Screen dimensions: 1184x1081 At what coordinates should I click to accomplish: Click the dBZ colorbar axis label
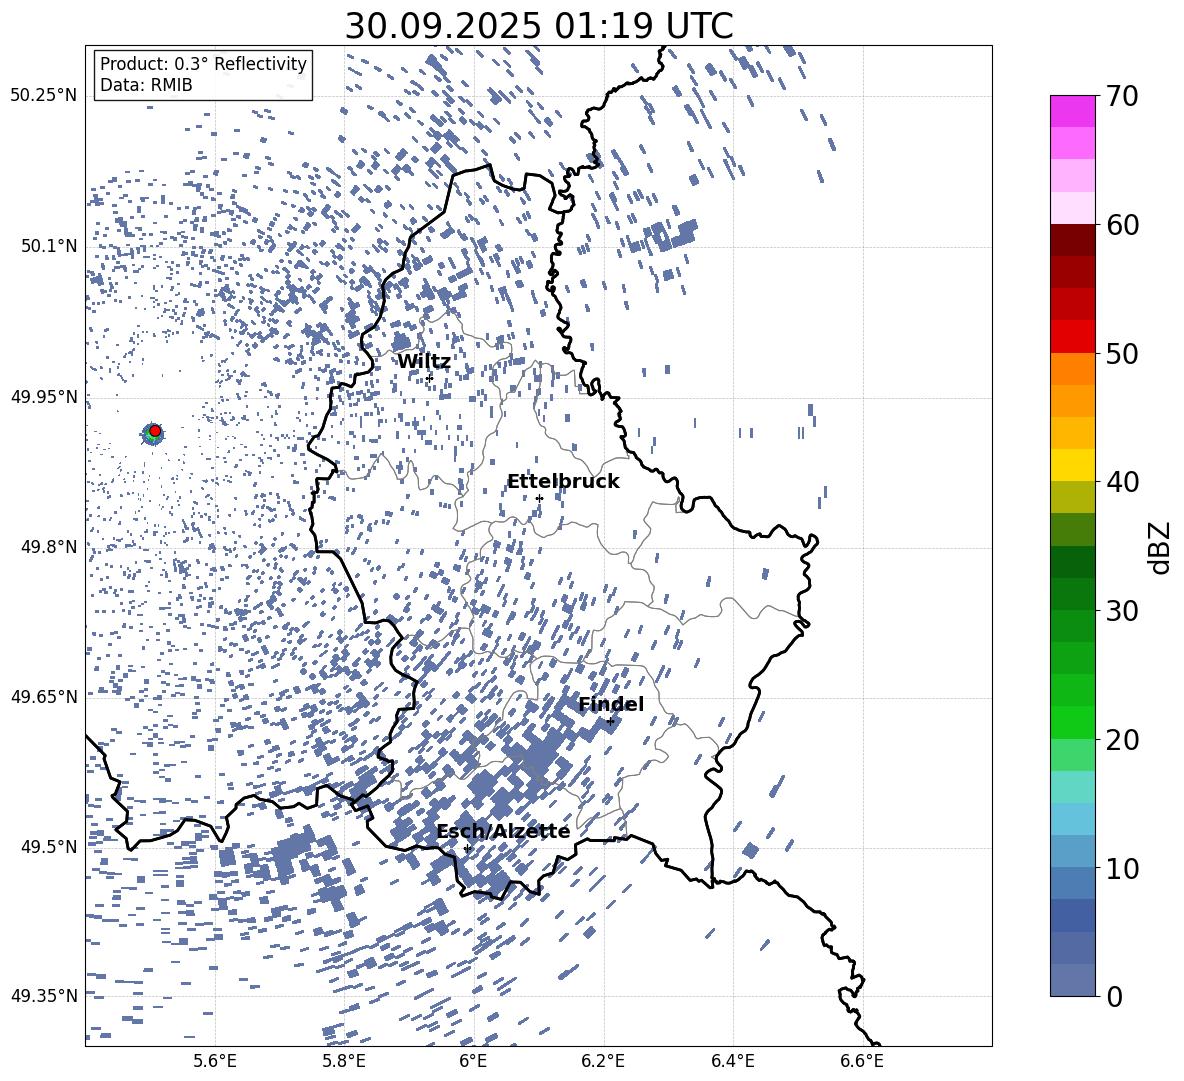tap(1161, 547)
